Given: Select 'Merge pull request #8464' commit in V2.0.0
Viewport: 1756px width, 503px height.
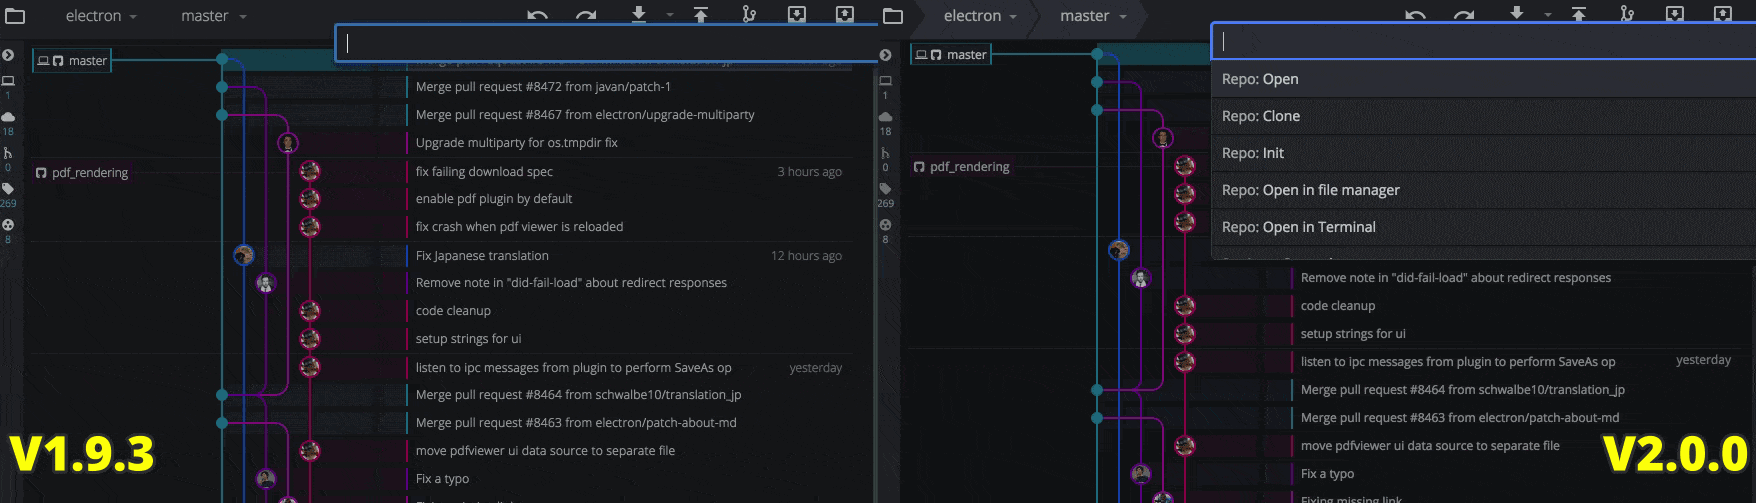Looking at the screenshot, I should point(1462,390).
